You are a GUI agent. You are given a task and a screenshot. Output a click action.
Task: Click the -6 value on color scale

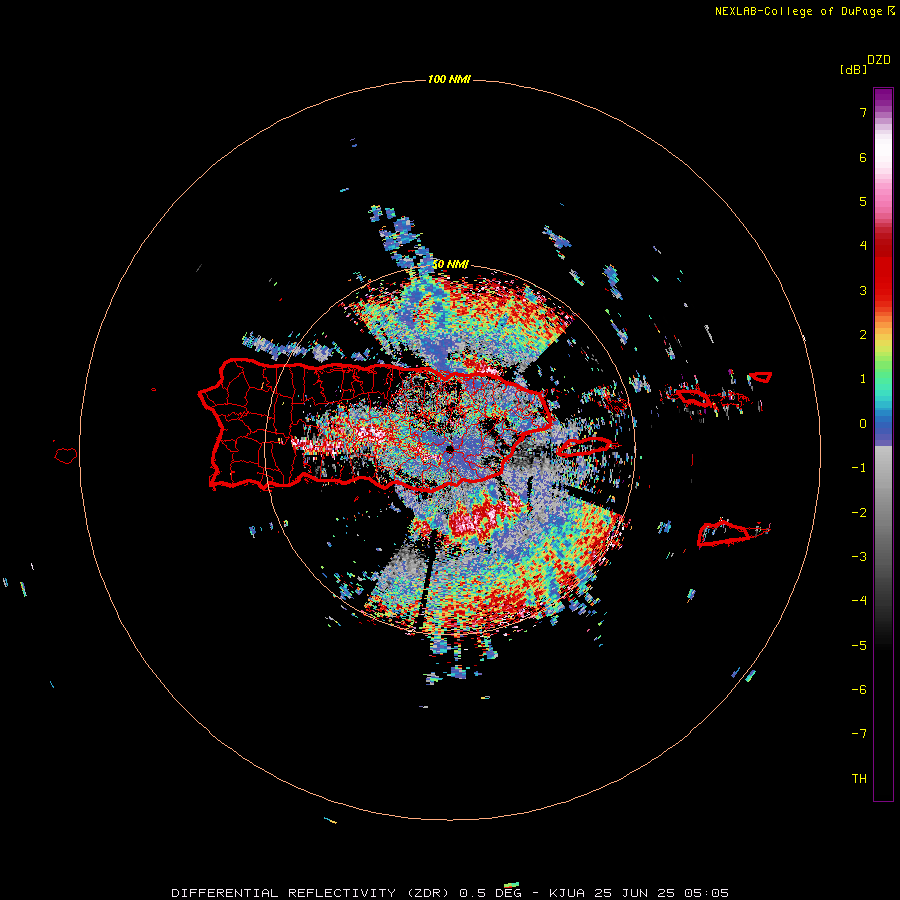pyautogui.click(x=859, y=690)
